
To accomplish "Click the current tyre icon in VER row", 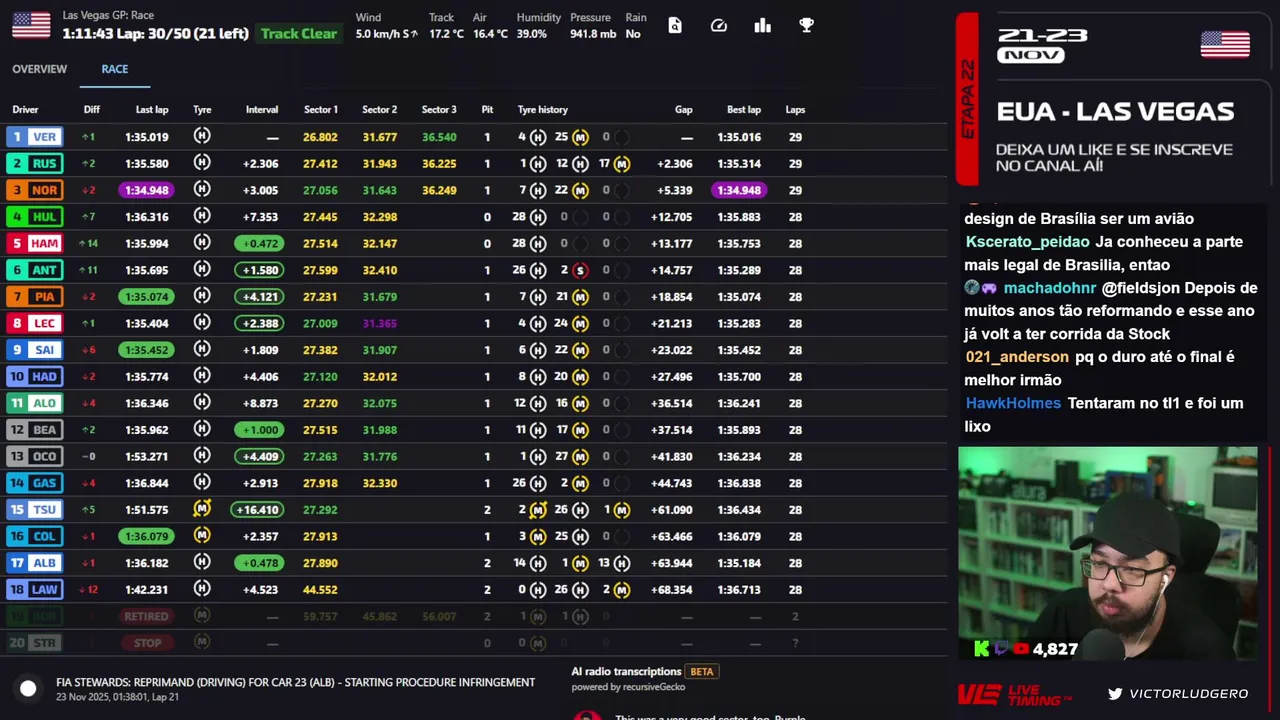I will (x=202, y=136).
